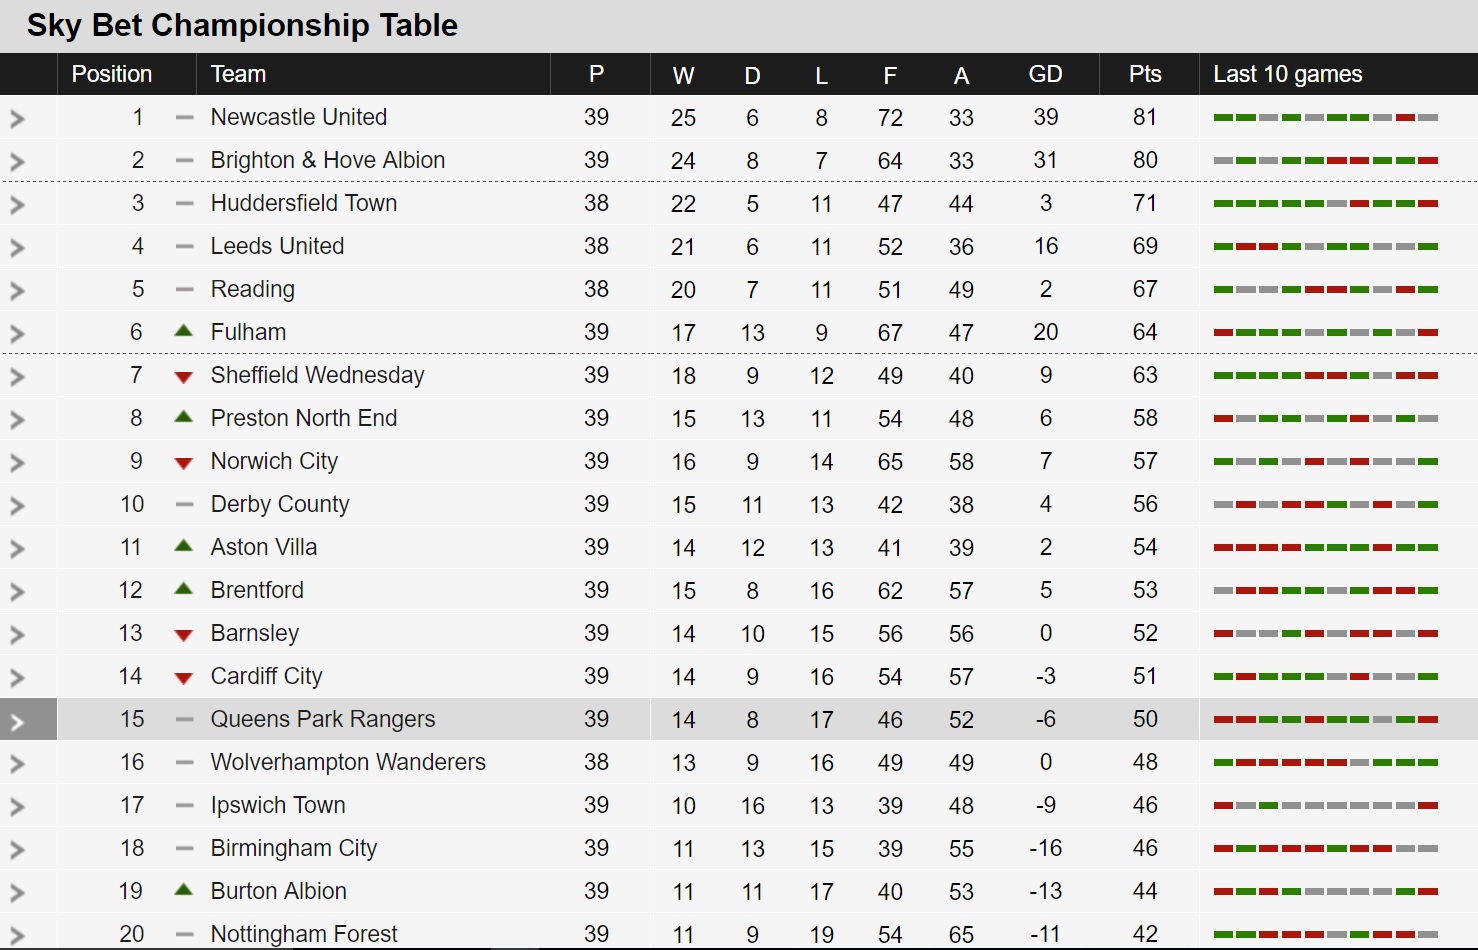Image resolution: width=1478 pixels, height=950 pixels.
Task: Open the Leeds United team link
Action: tap(277, 246)
